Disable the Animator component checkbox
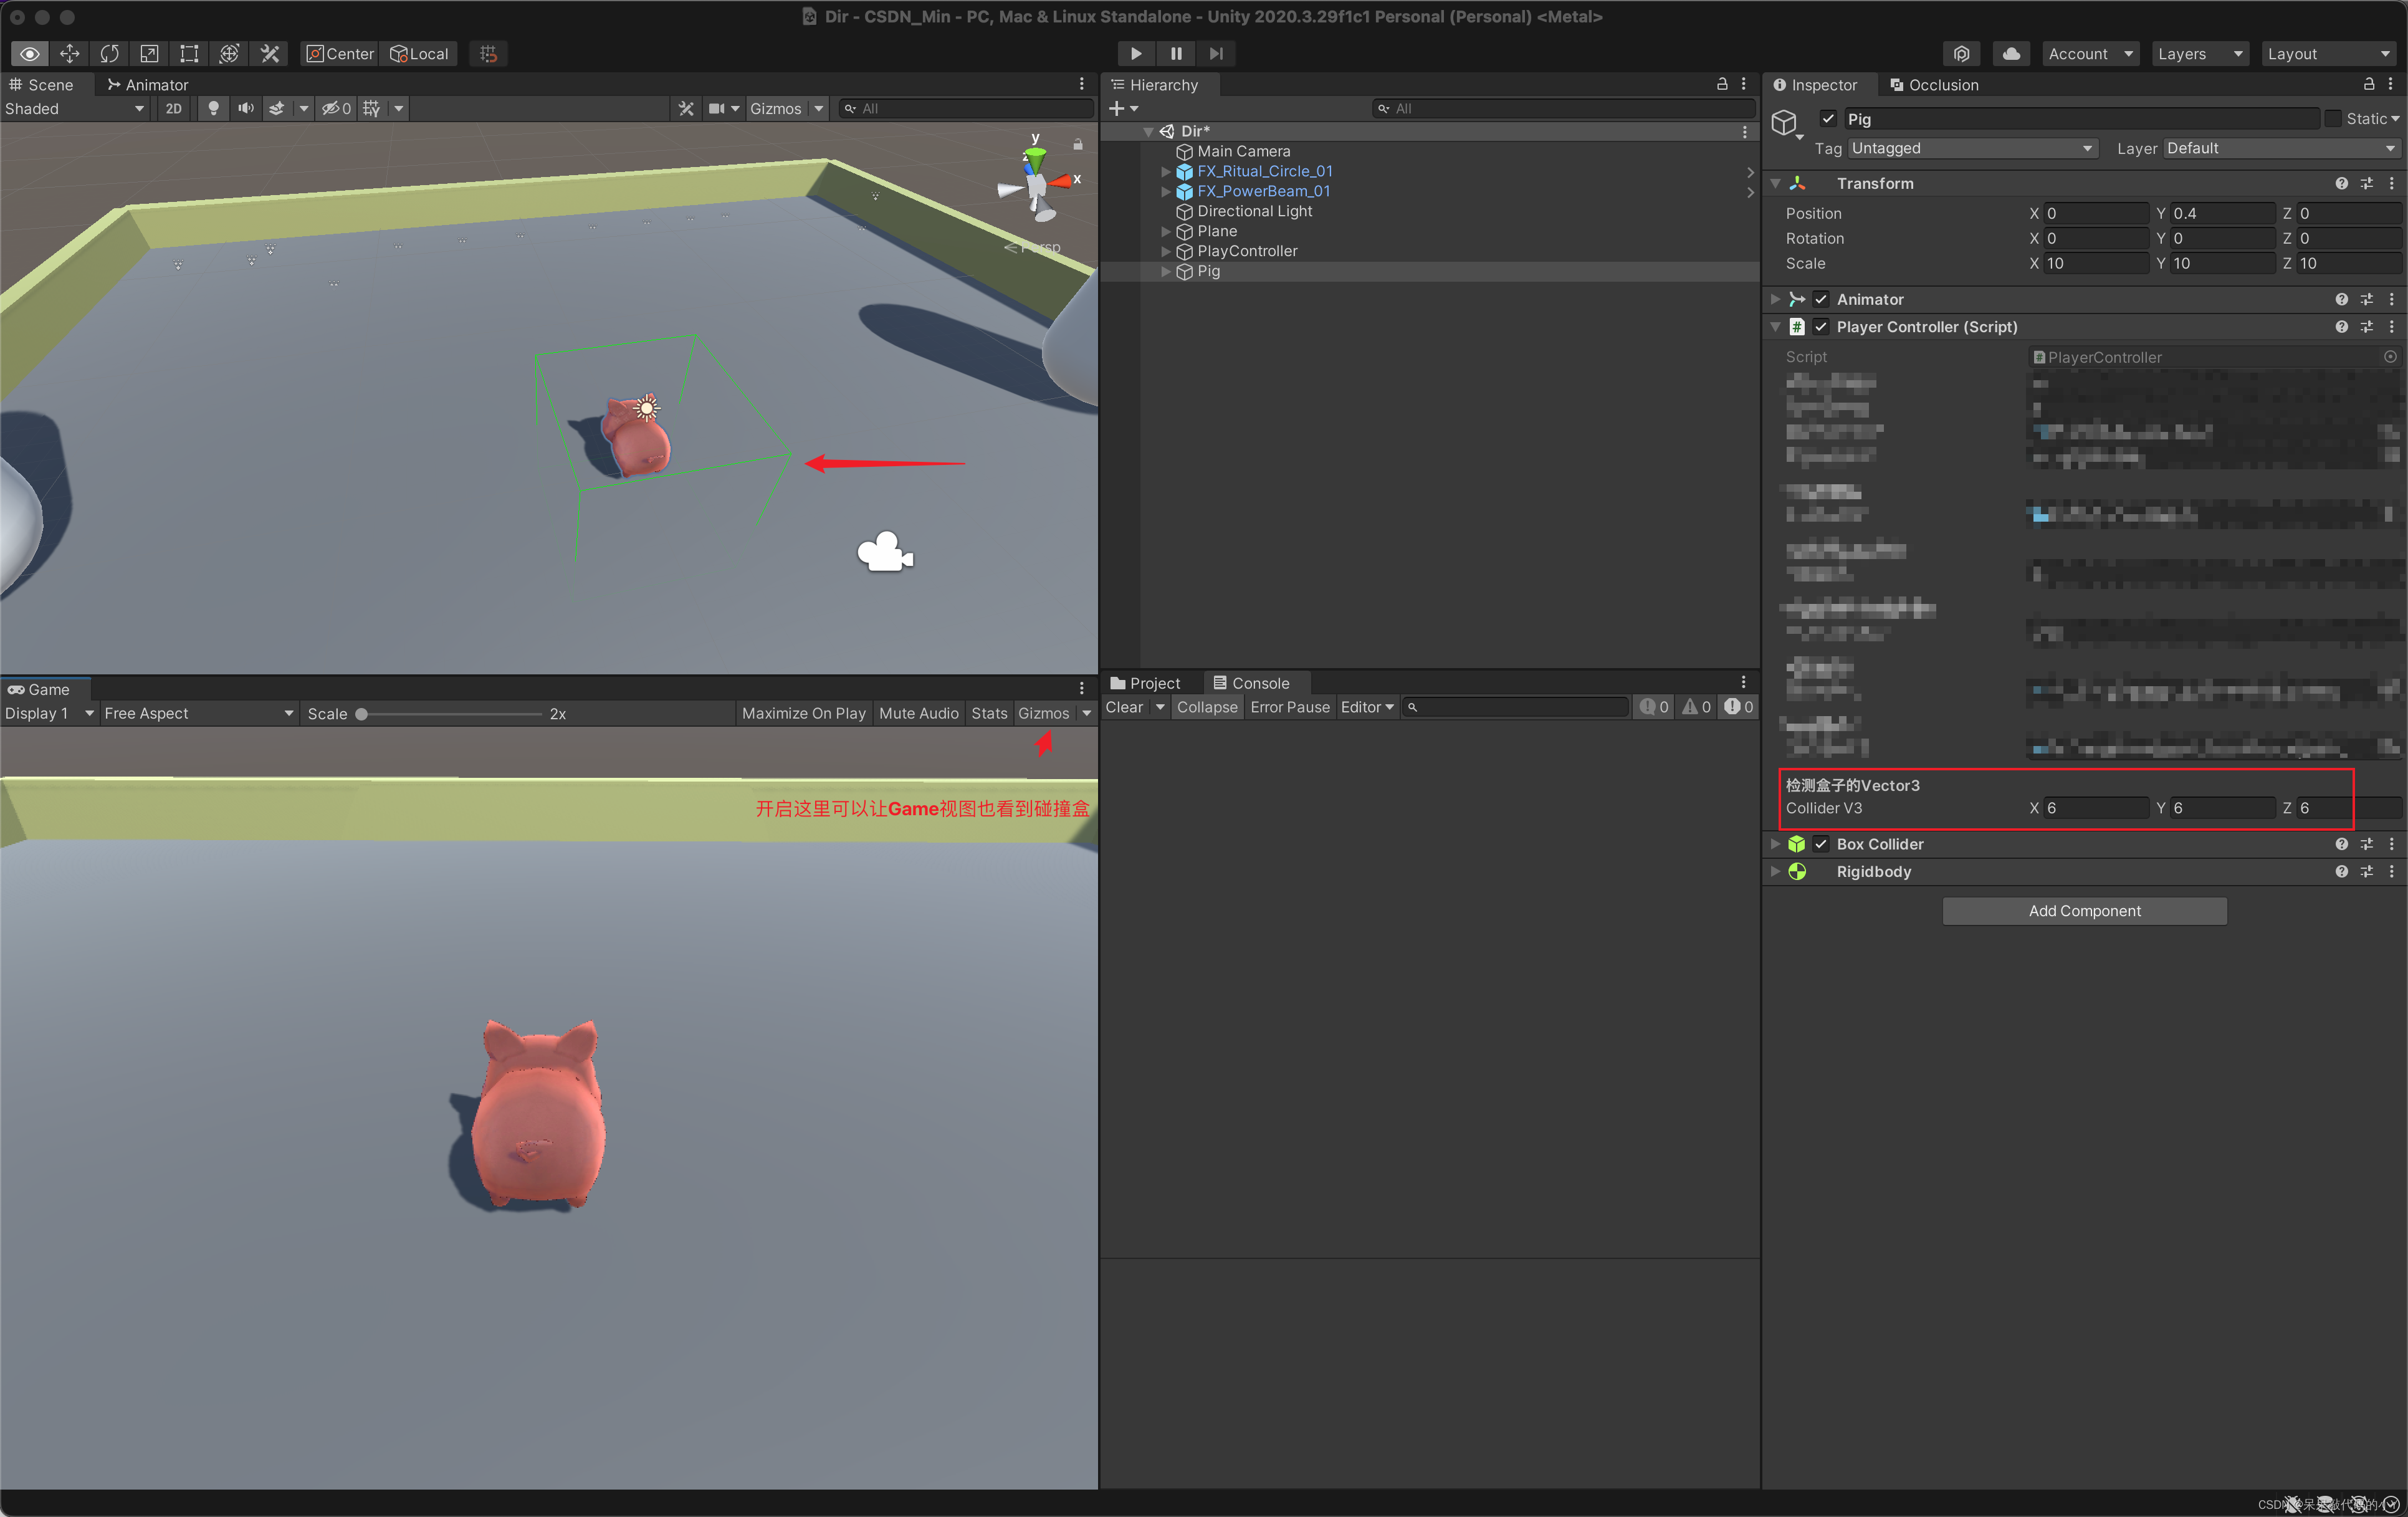Screen dimensions: 2408x1517 pos(1821,299)
